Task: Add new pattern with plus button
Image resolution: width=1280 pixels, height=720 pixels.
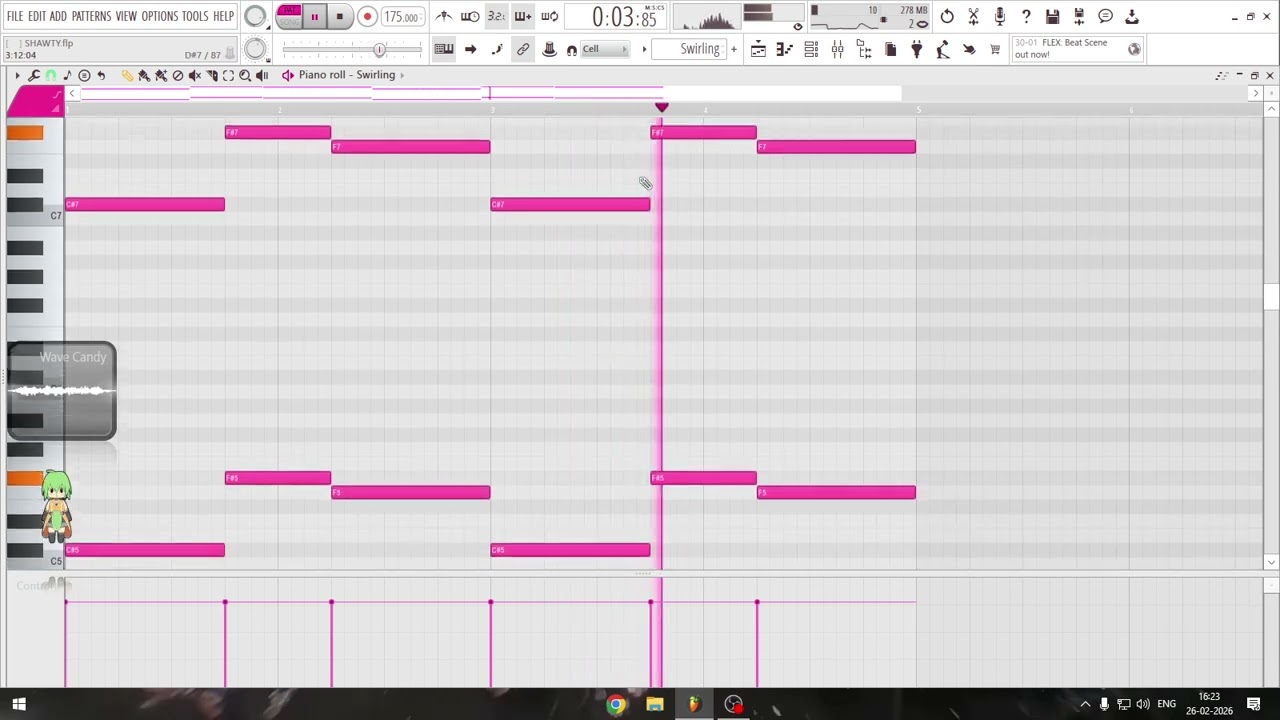Action: 734,49
